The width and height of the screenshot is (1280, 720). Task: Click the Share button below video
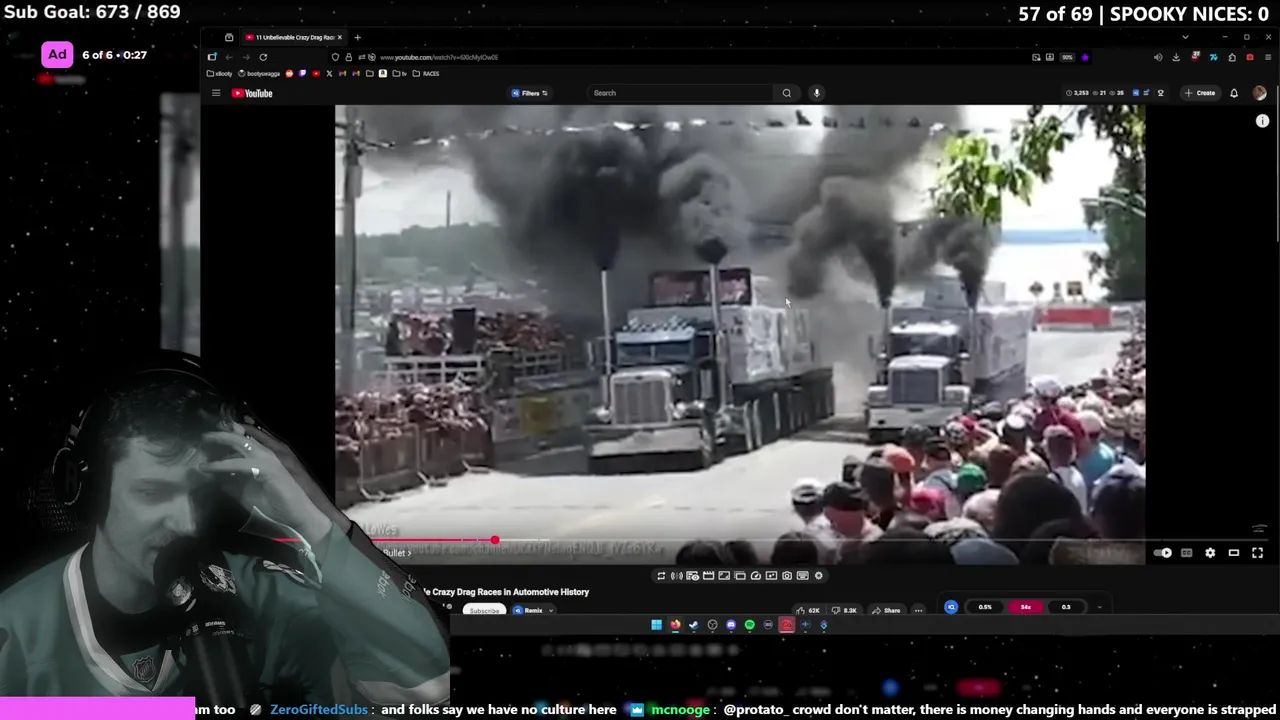coord(885,610)
